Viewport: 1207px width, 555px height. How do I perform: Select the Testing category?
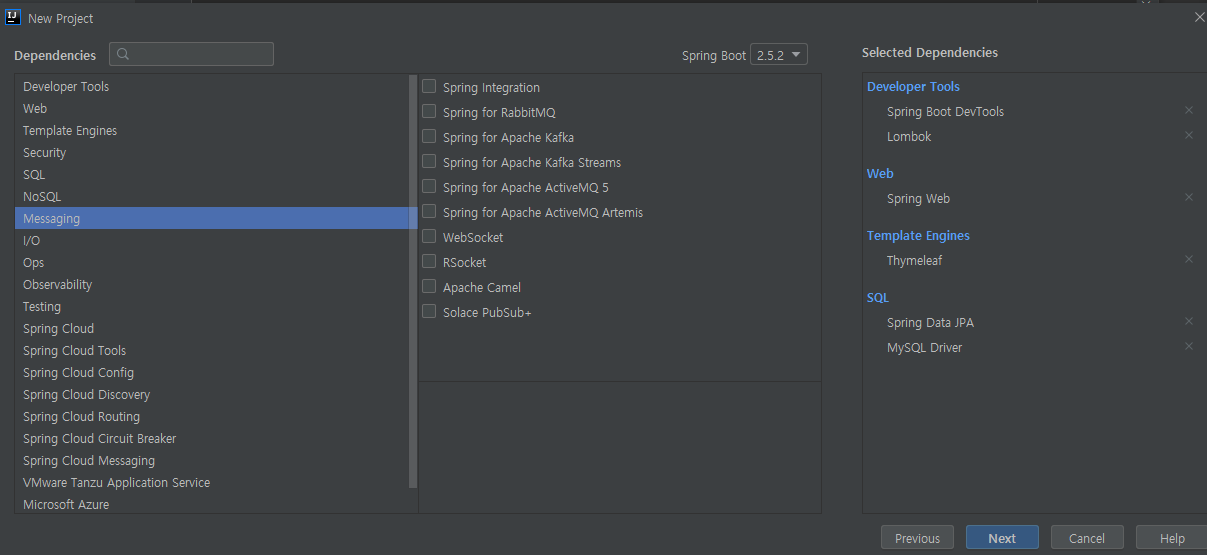coord(212,307)
